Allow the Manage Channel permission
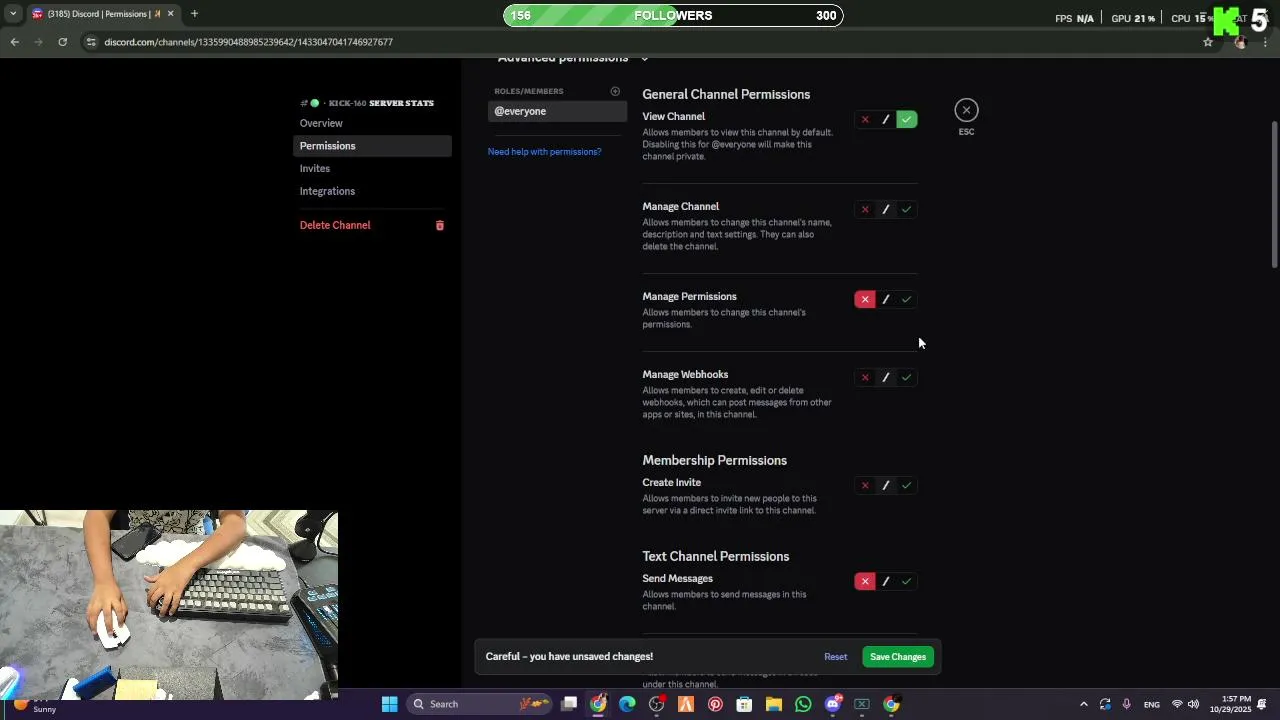 point(906,210)
